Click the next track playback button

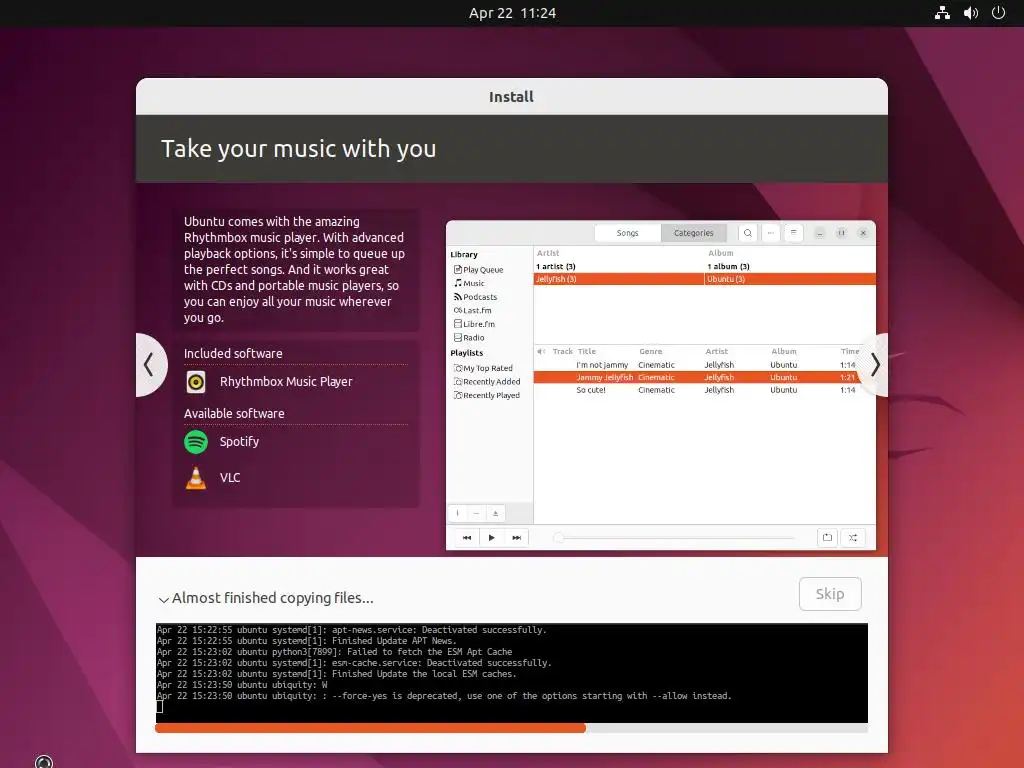click(x=517, y=537)
